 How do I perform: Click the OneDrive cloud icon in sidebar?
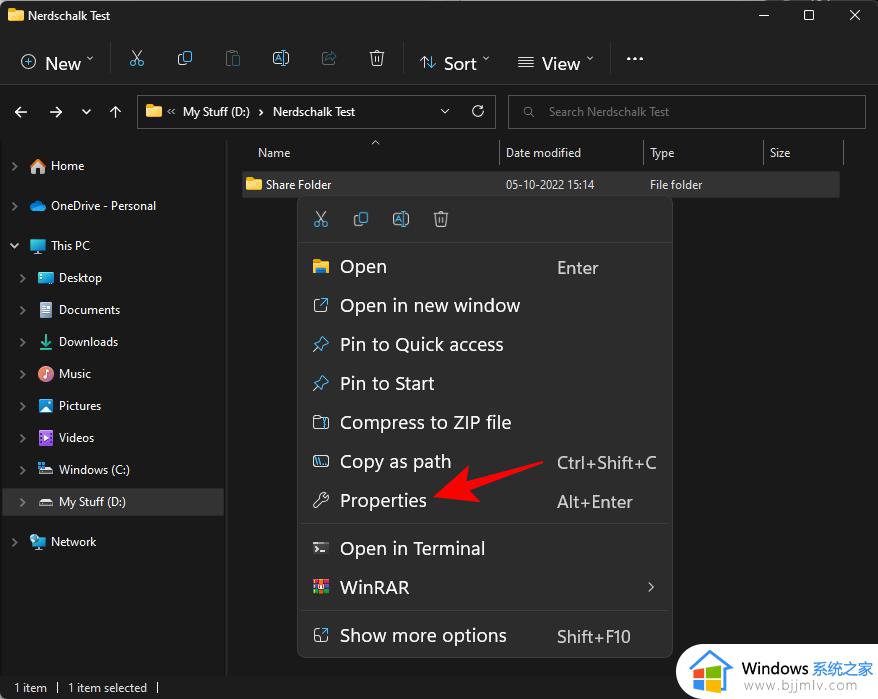tap(38, 206)
